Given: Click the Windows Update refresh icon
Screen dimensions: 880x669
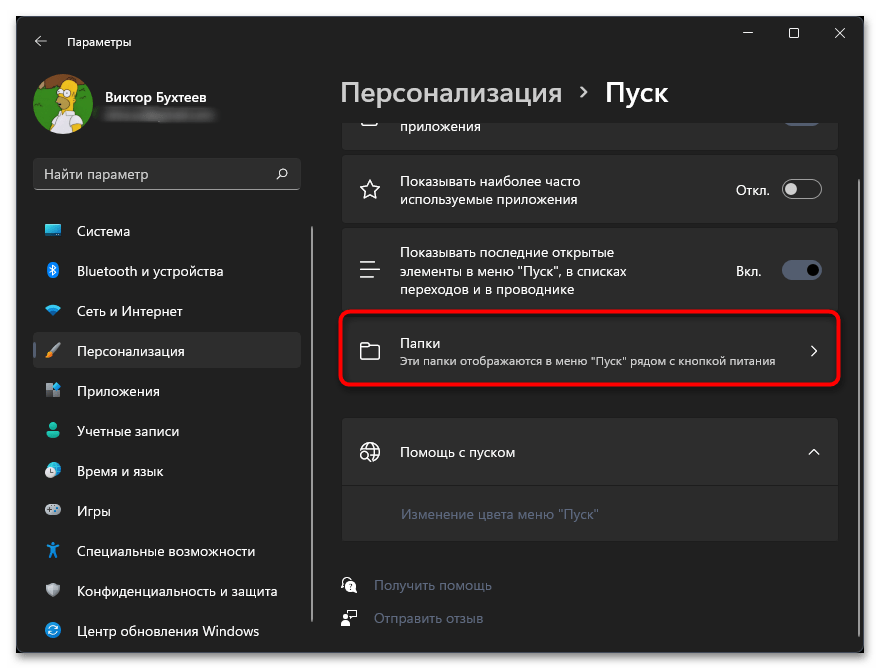Looking at the screenshot, I should [53, 630].
